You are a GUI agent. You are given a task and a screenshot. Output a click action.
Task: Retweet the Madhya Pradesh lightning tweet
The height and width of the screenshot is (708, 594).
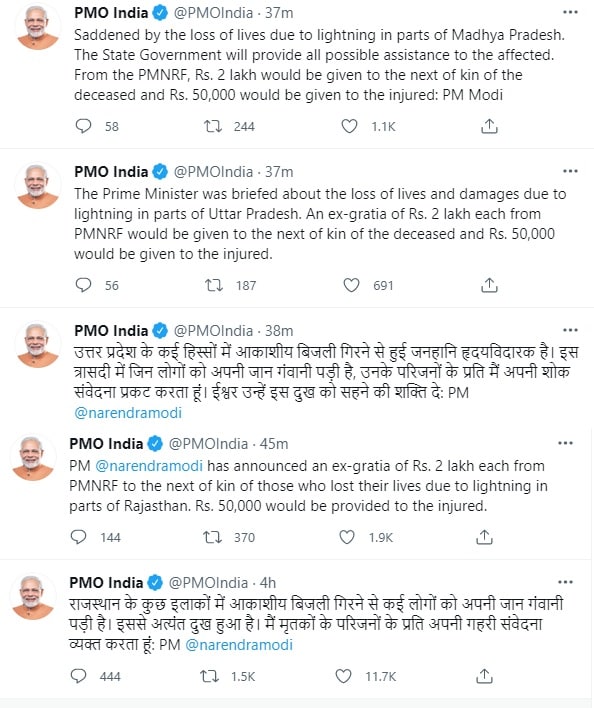coord(213,126)
